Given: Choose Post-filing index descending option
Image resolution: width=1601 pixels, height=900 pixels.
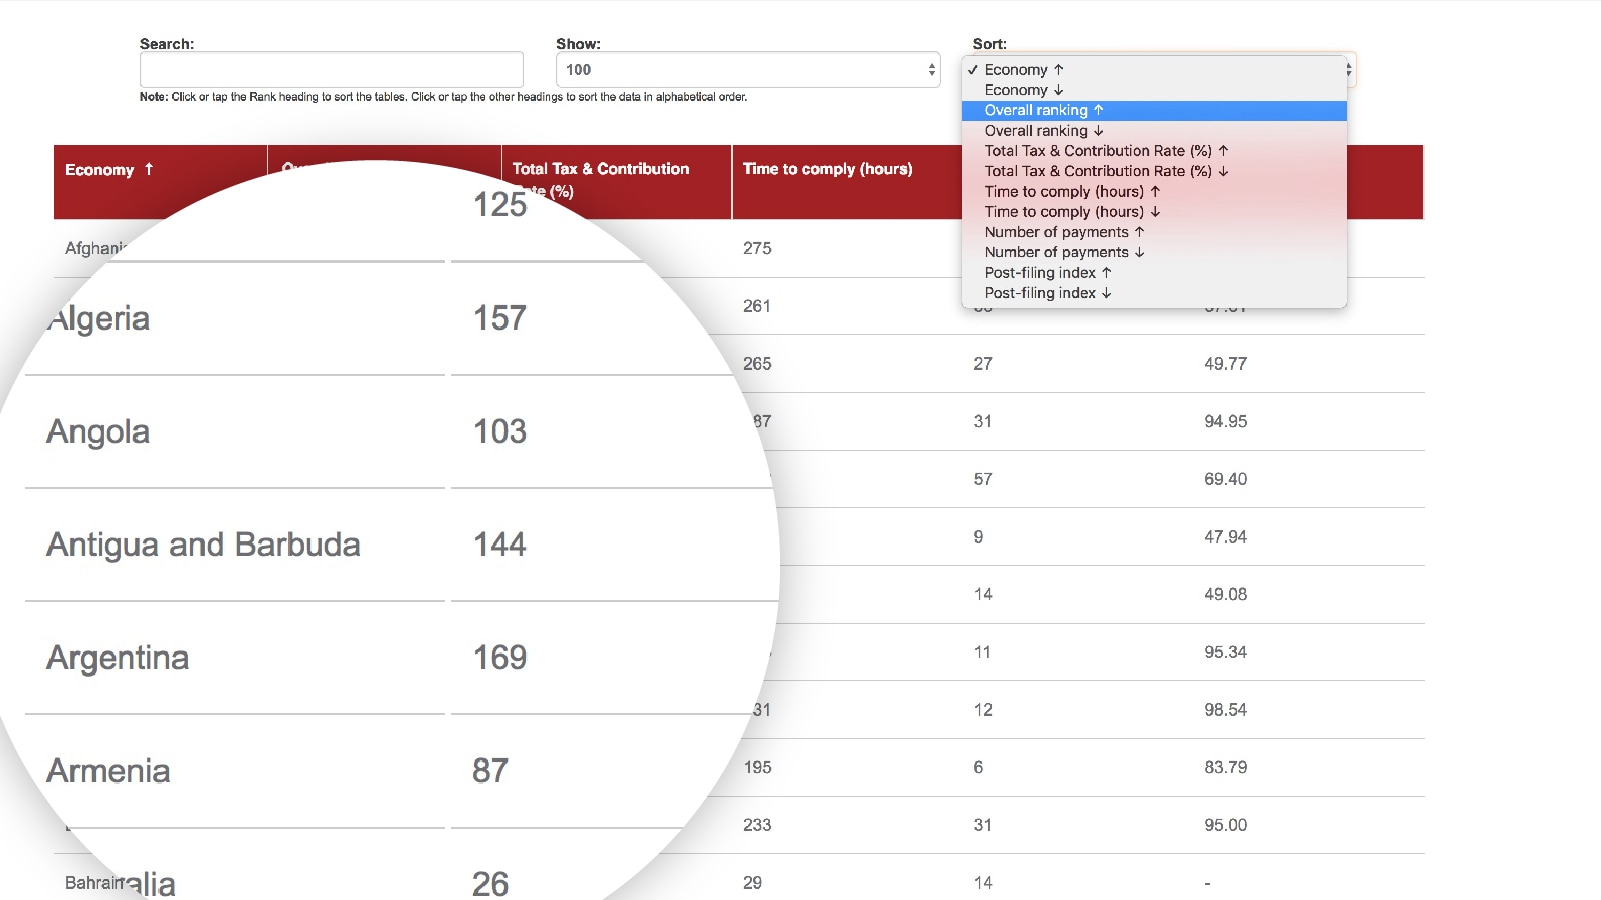Looking at the screenshot, I should (1047, 293).
